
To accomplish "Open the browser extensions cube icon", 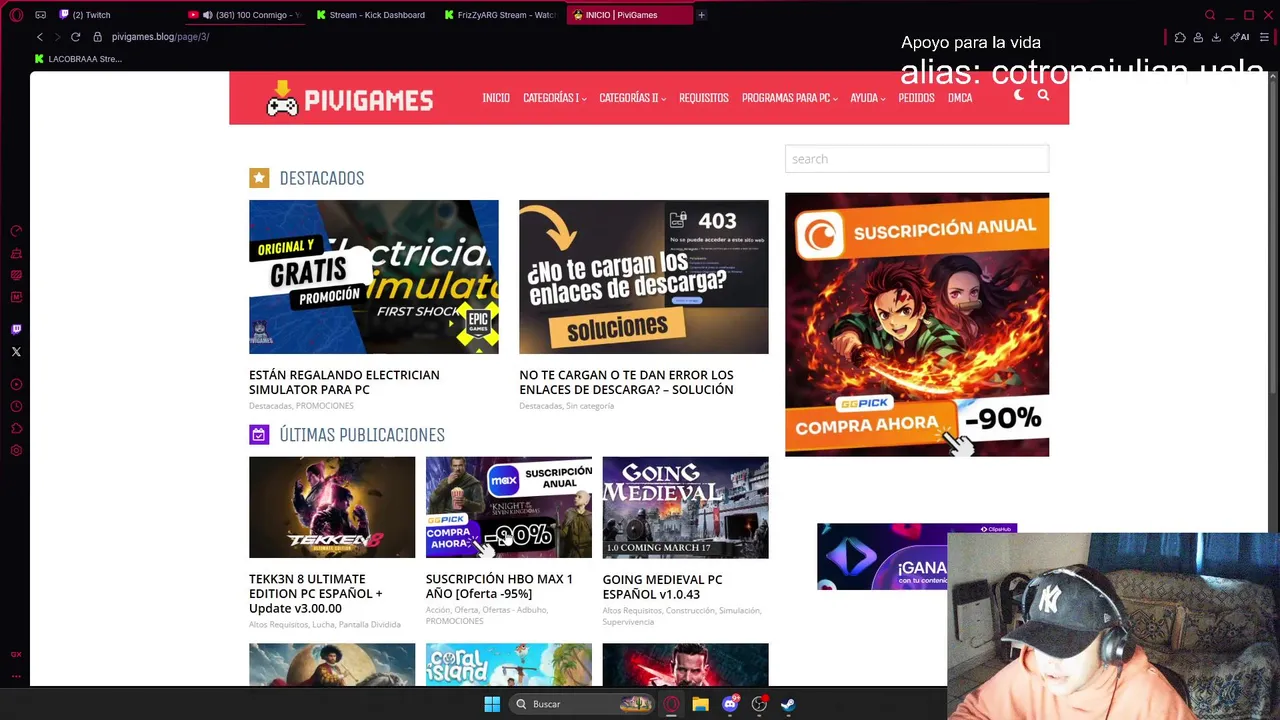I will click(x=1180, y=37).
